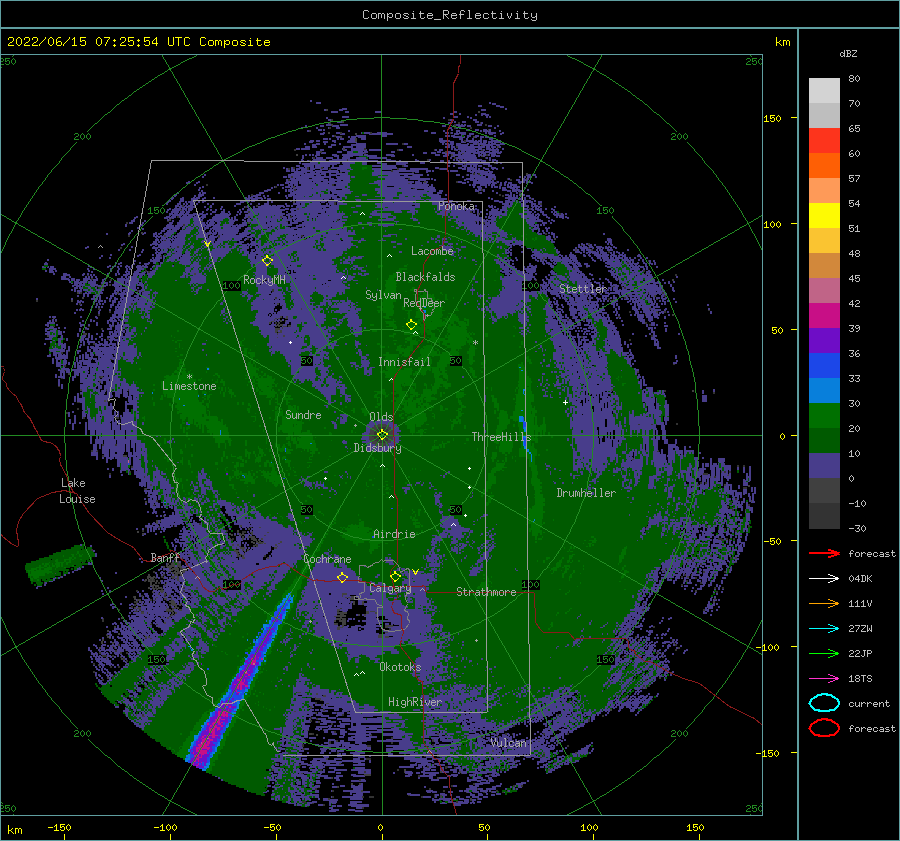Click the Airdrie label
This screenshot has height=841, width=900.
394,534
